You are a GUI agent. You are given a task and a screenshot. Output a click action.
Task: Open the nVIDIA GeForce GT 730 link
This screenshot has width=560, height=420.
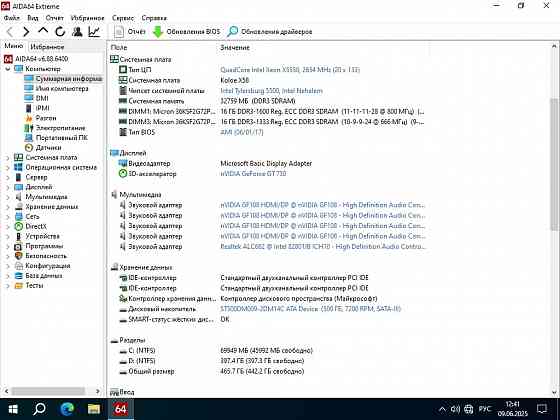click(x=253, y=174)
